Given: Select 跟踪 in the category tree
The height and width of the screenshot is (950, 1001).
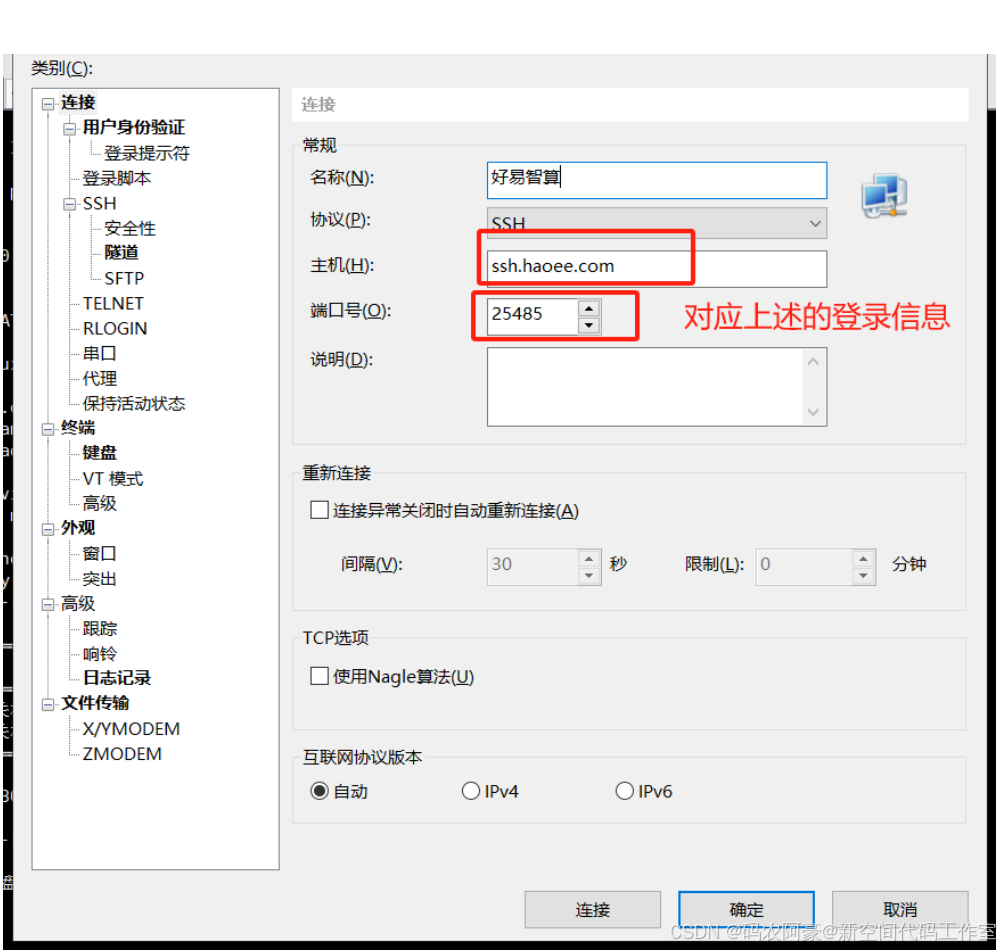Looking at the screenshot, I should point(100,629).
